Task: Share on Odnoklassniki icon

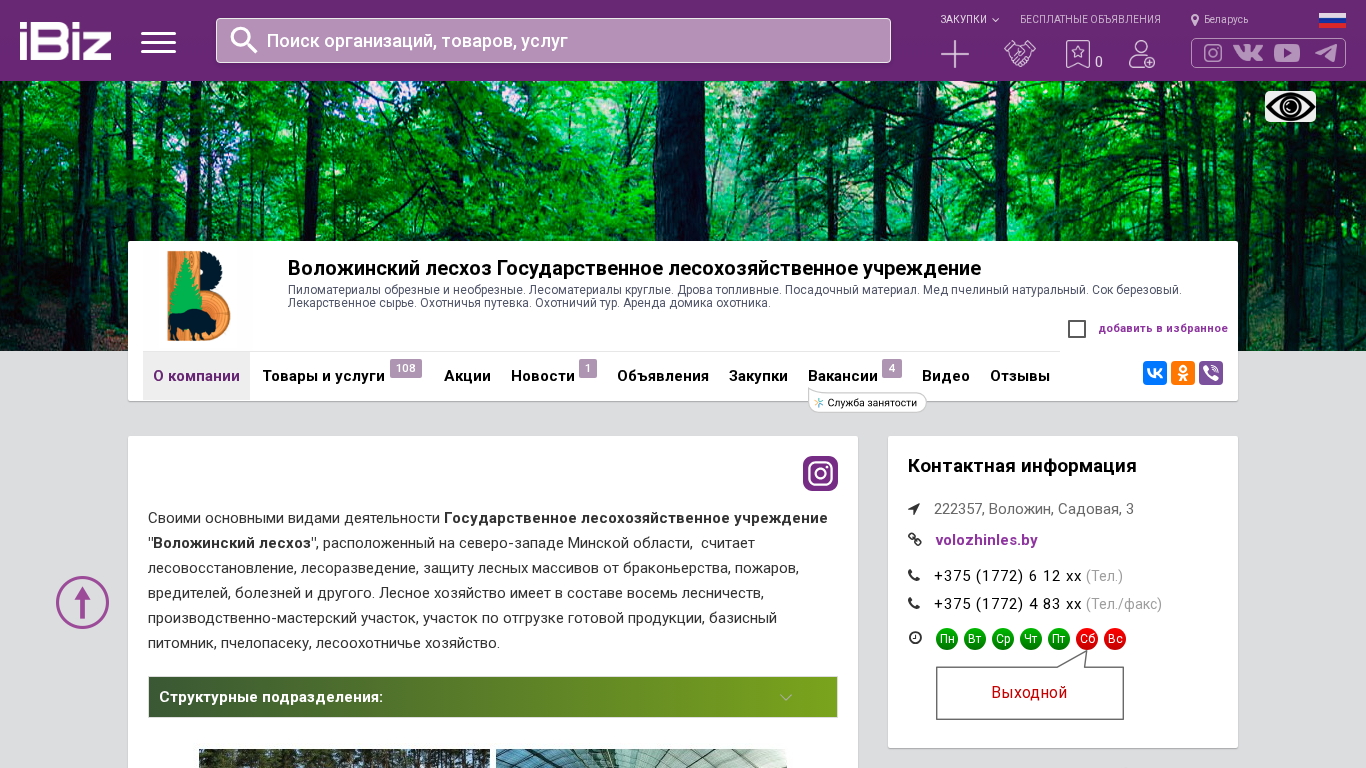Action: tap(1182, 373)
